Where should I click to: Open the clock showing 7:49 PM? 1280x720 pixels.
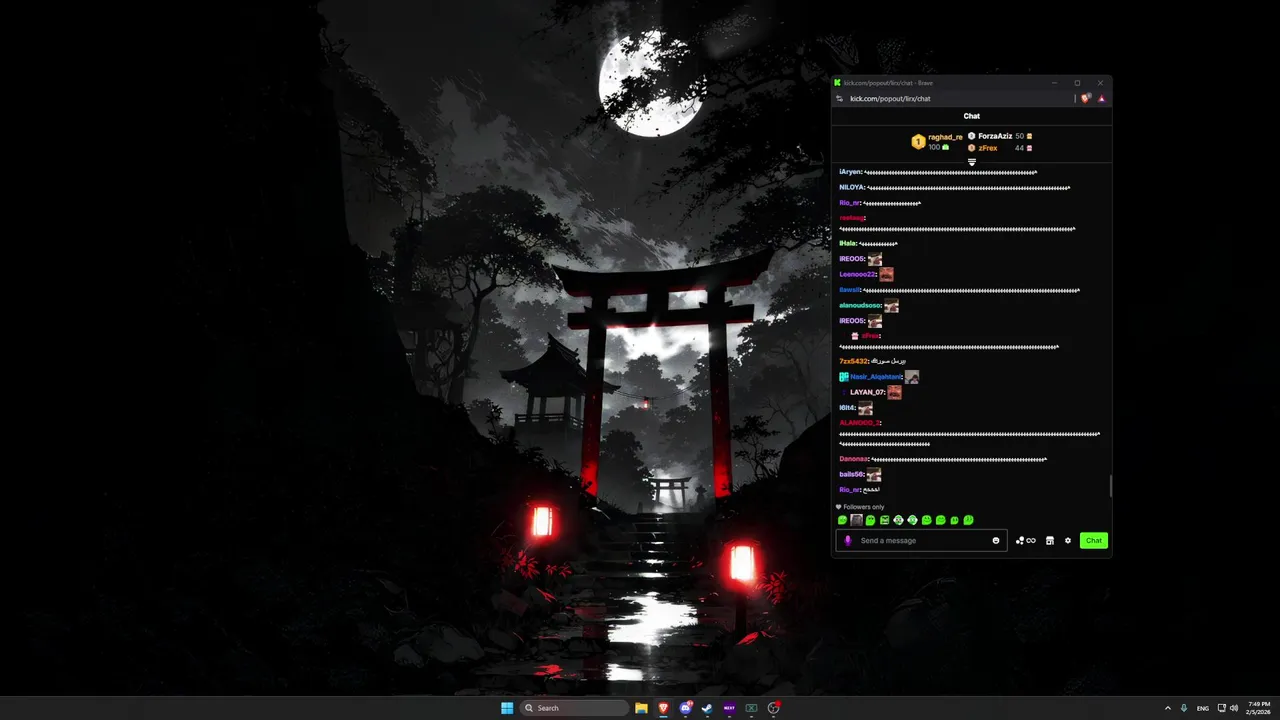[x=1258, y=708]
